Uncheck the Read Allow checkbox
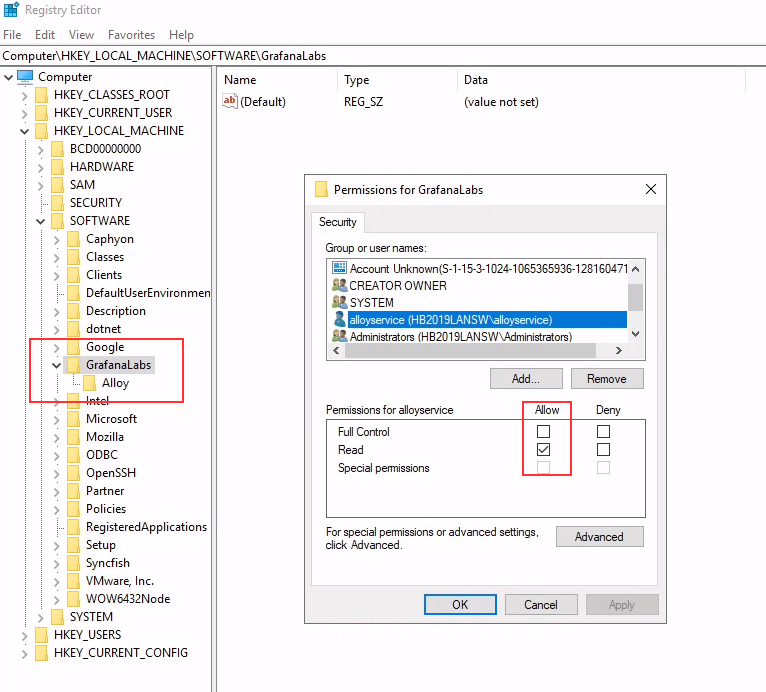 [x=543, y=449]
